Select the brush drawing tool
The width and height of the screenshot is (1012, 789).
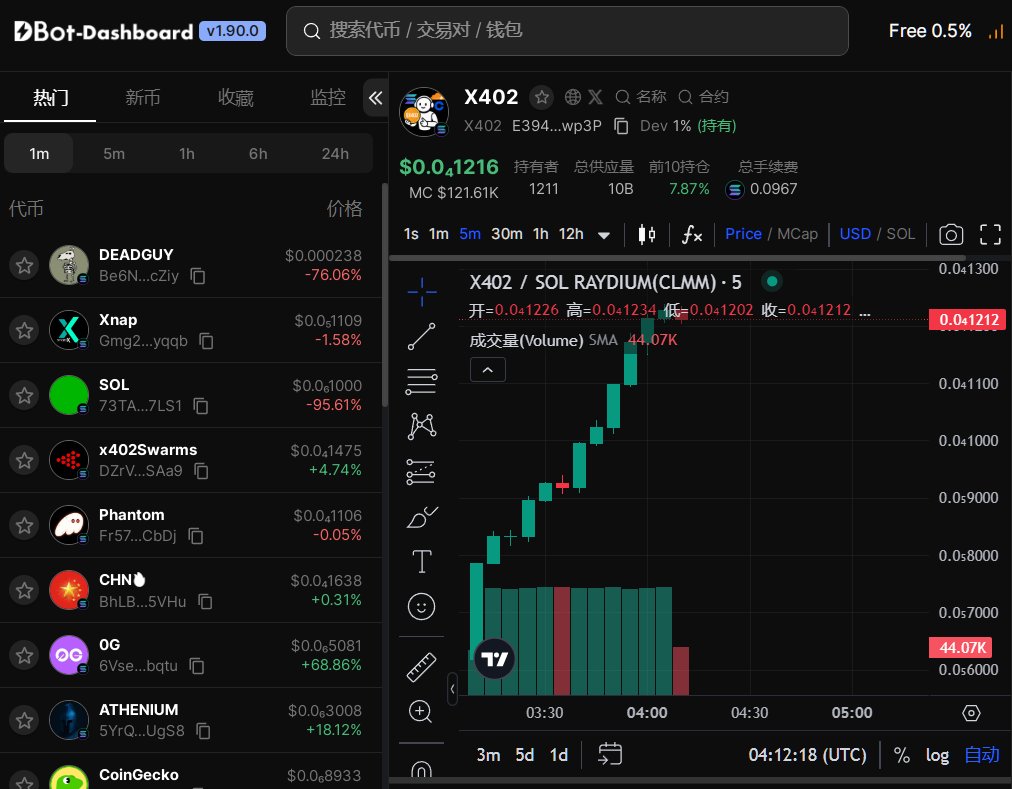pyautogui.click(x=421, y=517)
